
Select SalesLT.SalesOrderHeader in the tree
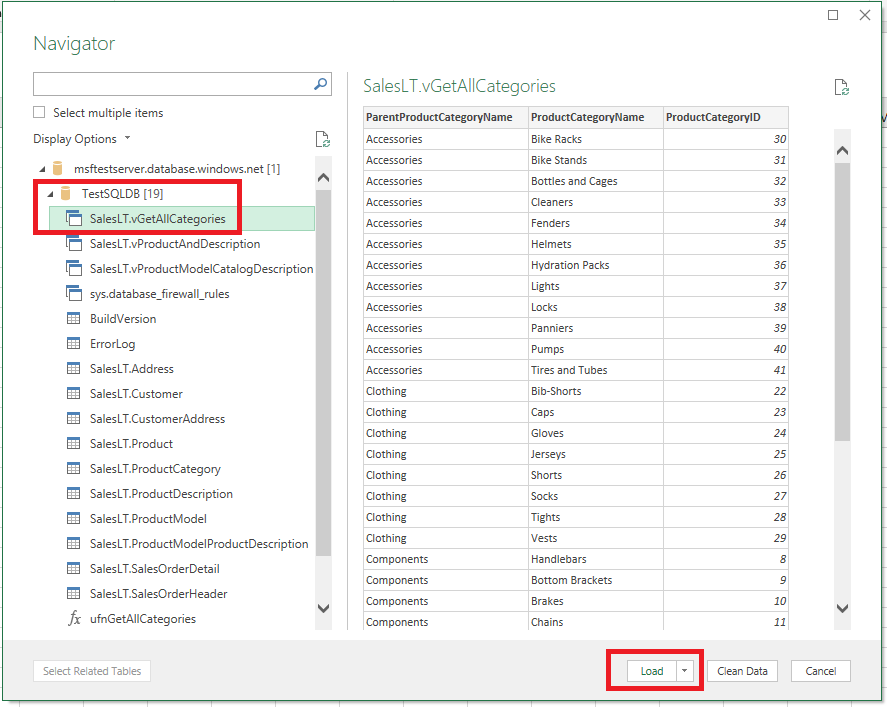(x=158, y=594)
